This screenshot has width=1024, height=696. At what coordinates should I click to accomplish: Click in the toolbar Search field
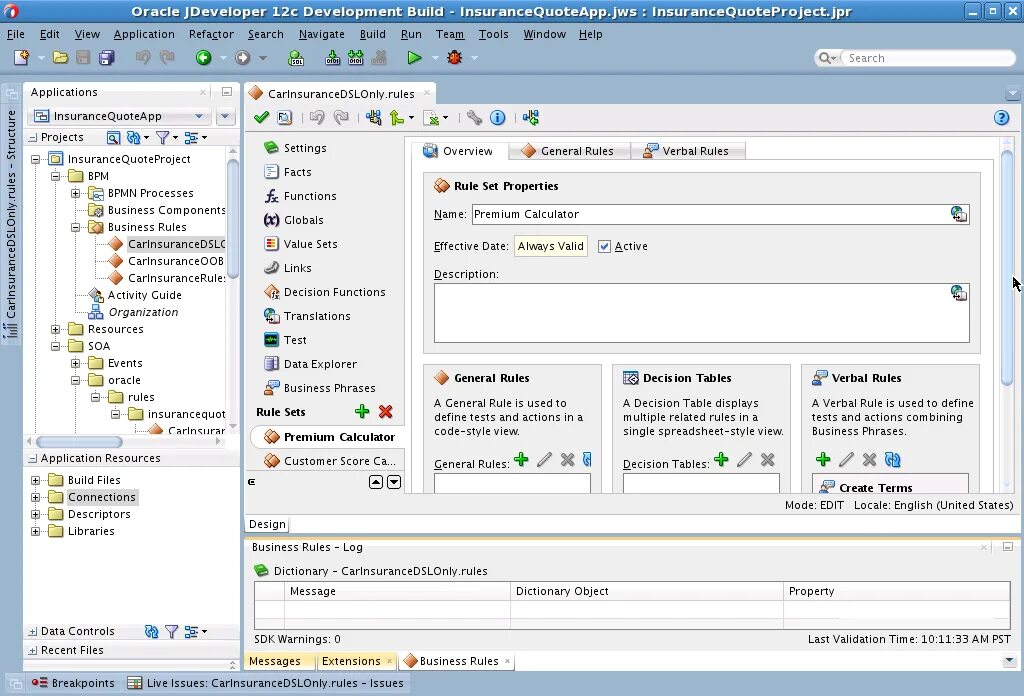927,58
